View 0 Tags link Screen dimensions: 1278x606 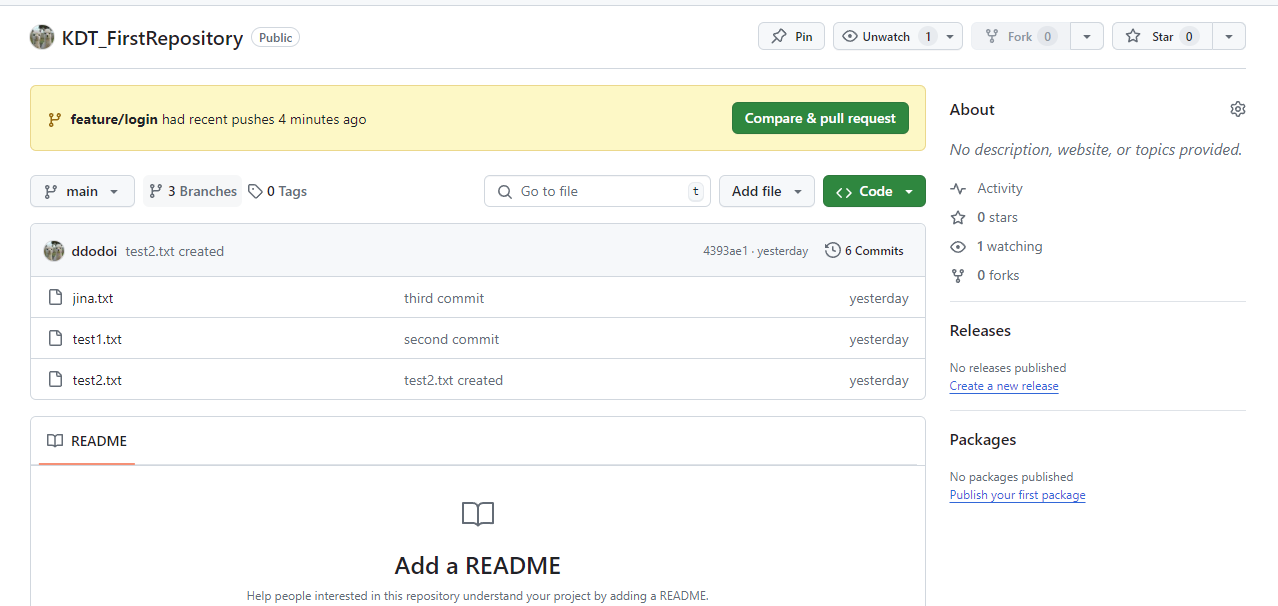278,191
